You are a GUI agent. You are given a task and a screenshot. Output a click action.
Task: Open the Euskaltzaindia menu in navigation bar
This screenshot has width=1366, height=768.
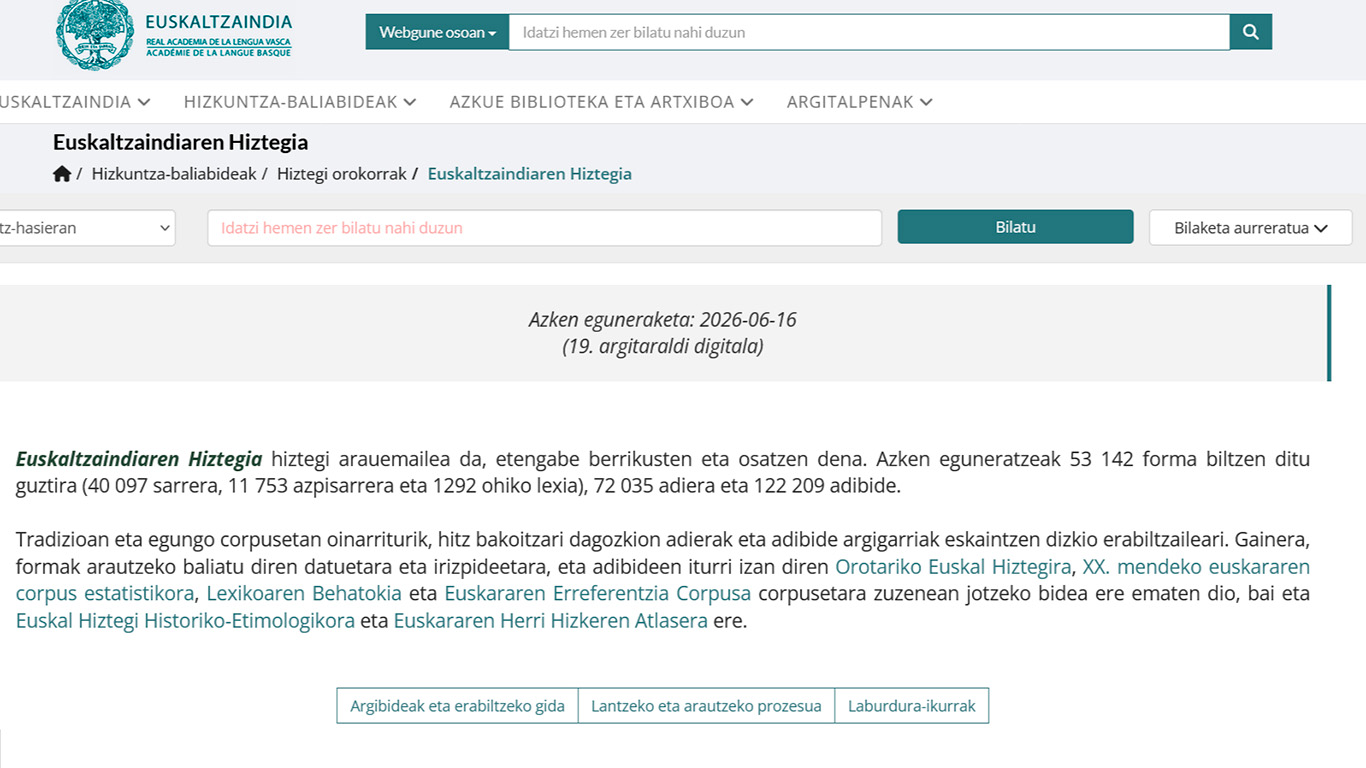tap(75, 102)
